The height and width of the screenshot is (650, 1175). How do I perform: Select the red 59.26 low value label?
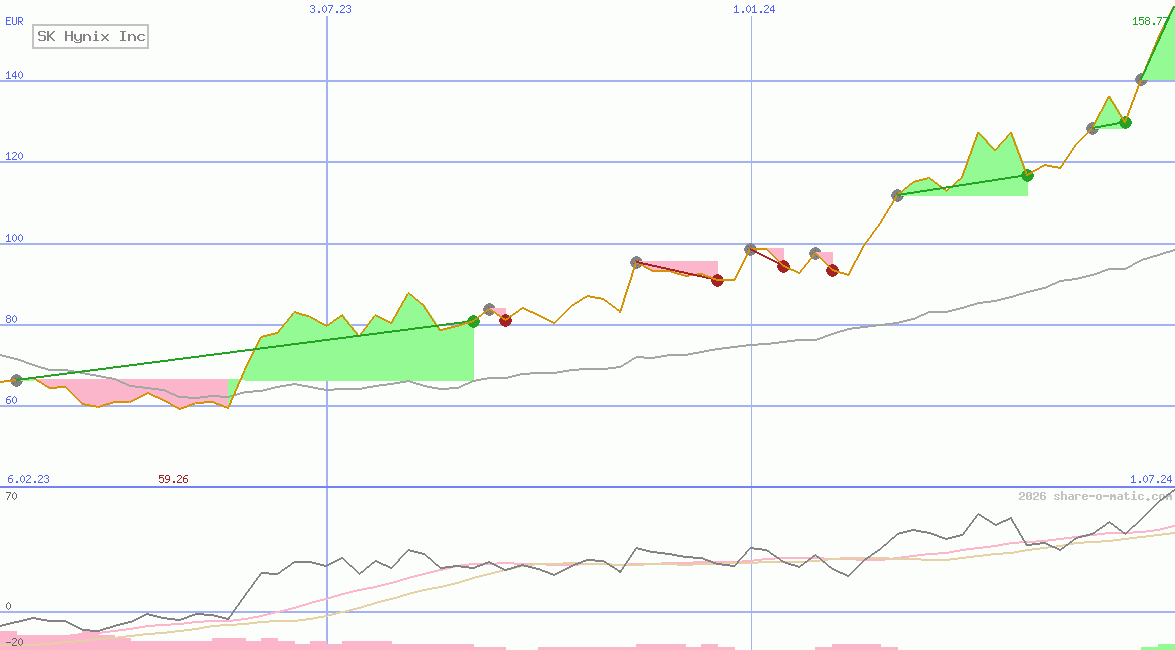[x=172, y=479]
